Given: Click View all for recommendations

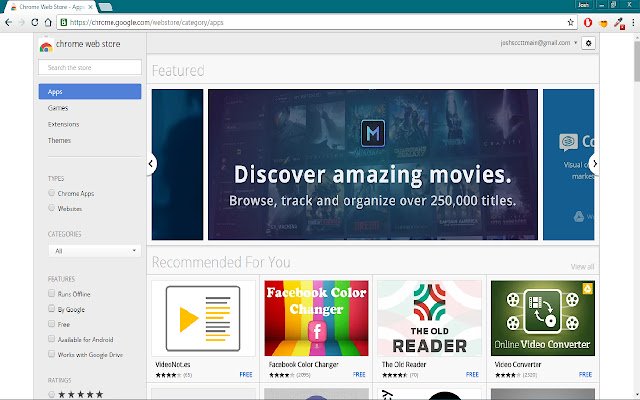Looking at the screenshot, I should [582, 267].
